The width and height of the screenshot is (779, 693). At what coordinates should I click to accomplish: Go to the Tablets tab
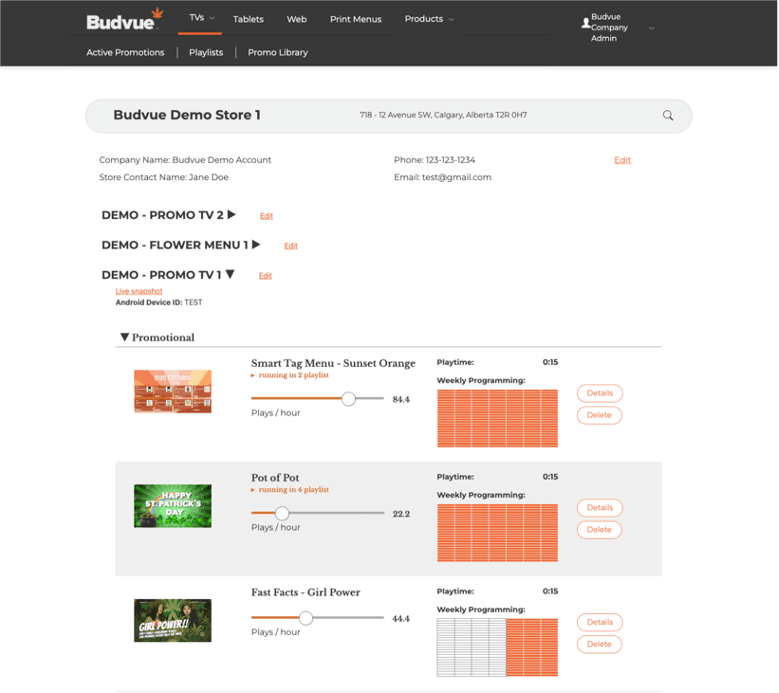[x=248, y=19]
